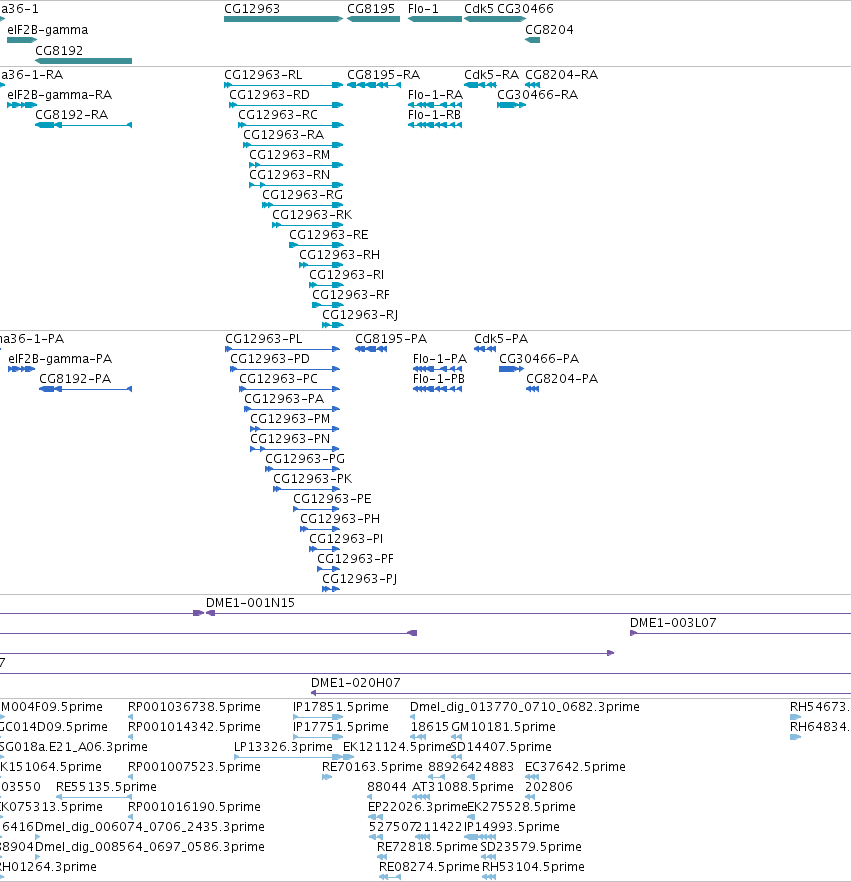The image size is (851, 882).
Task: Select the CG12963-PE protein label
Action: coord(332,498)
